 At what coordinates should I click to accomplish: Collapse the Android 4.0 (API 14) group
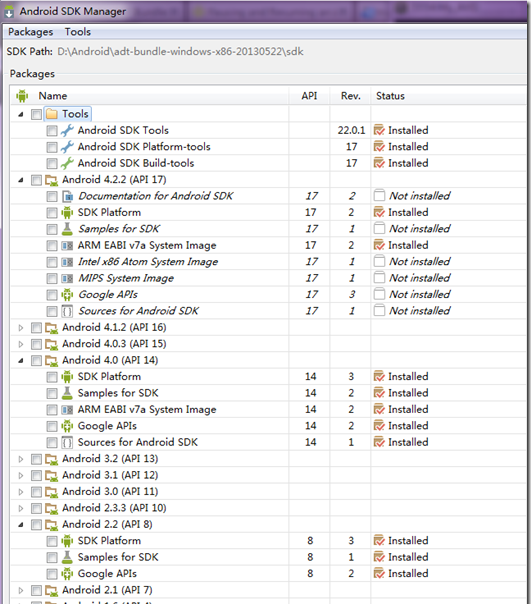(x=21, y=361)
